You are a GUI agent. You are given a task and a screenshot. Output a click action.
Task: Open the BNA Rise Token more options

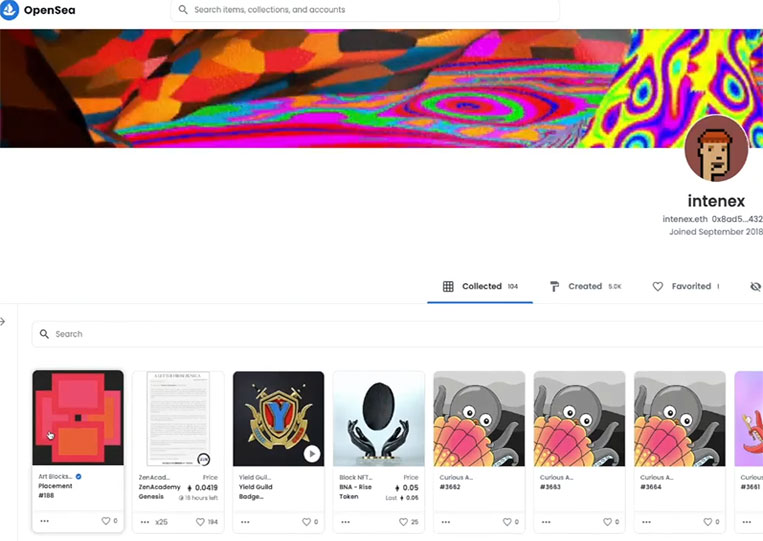click(345, 522)
